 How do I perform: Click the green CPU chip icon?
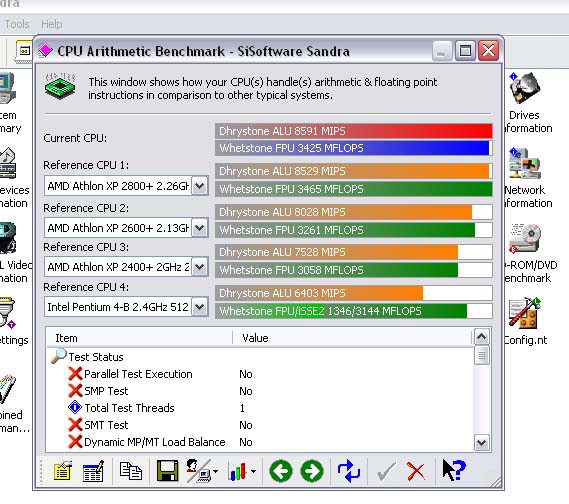point(60,87)
